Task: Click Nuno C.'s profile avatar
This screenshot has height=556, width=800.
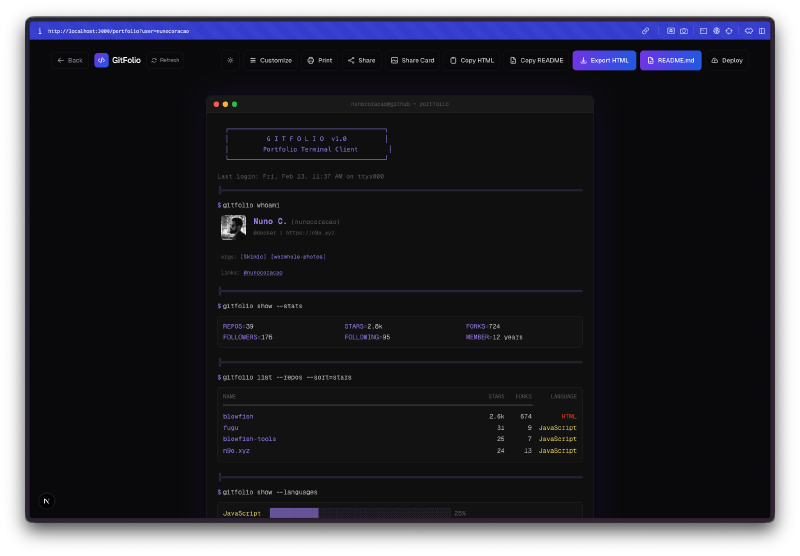Action: coord(233,227)
